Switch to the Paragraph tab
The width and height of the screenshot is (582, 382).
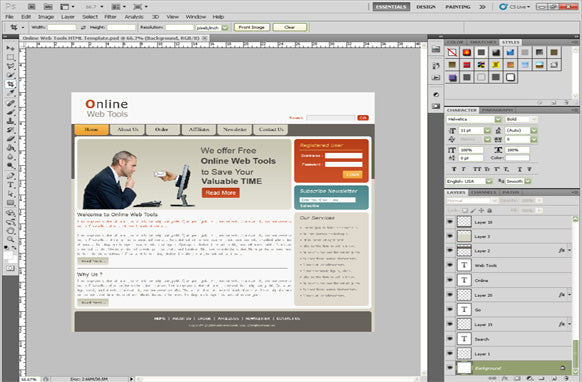pos(497,110)
